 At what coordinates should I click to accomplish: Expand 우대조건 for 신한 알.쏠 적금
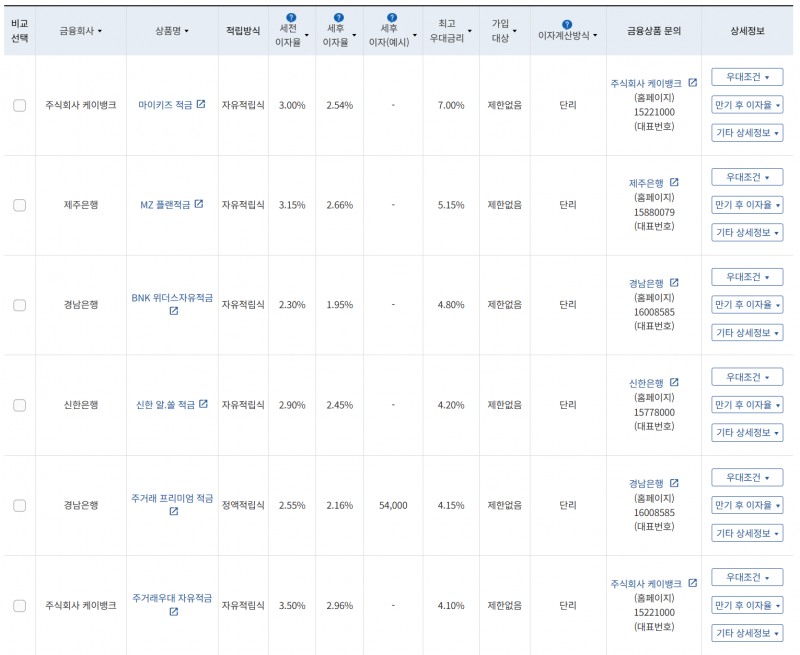[747, 377]
